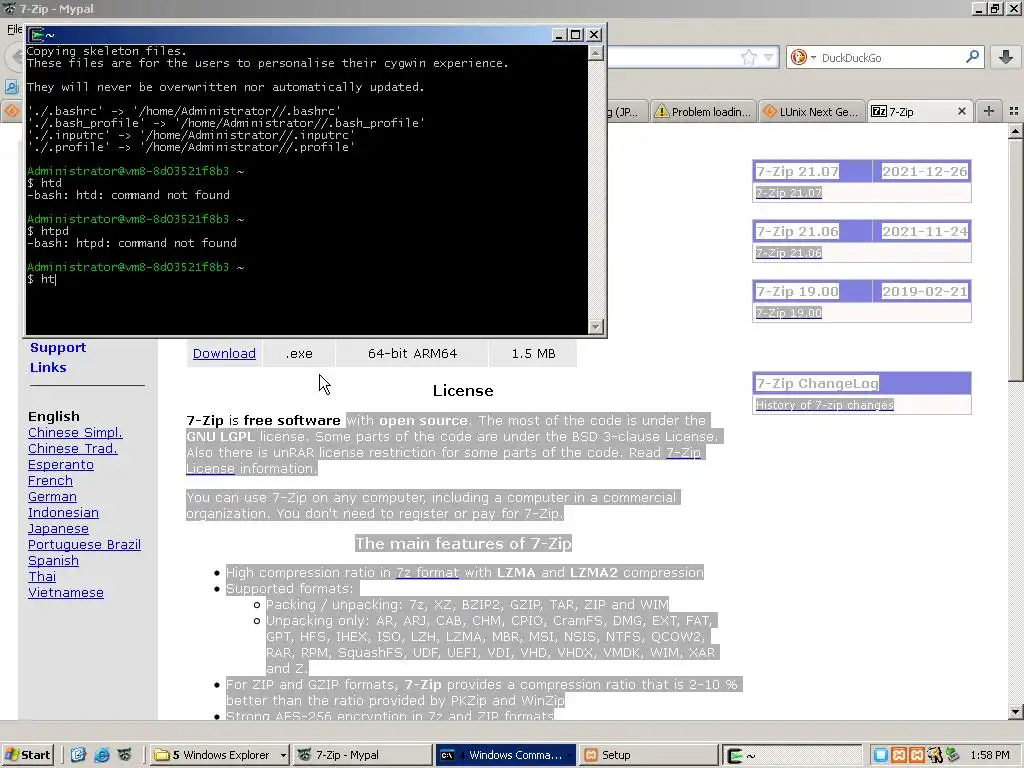Switch language to Thai

point(42,577)
